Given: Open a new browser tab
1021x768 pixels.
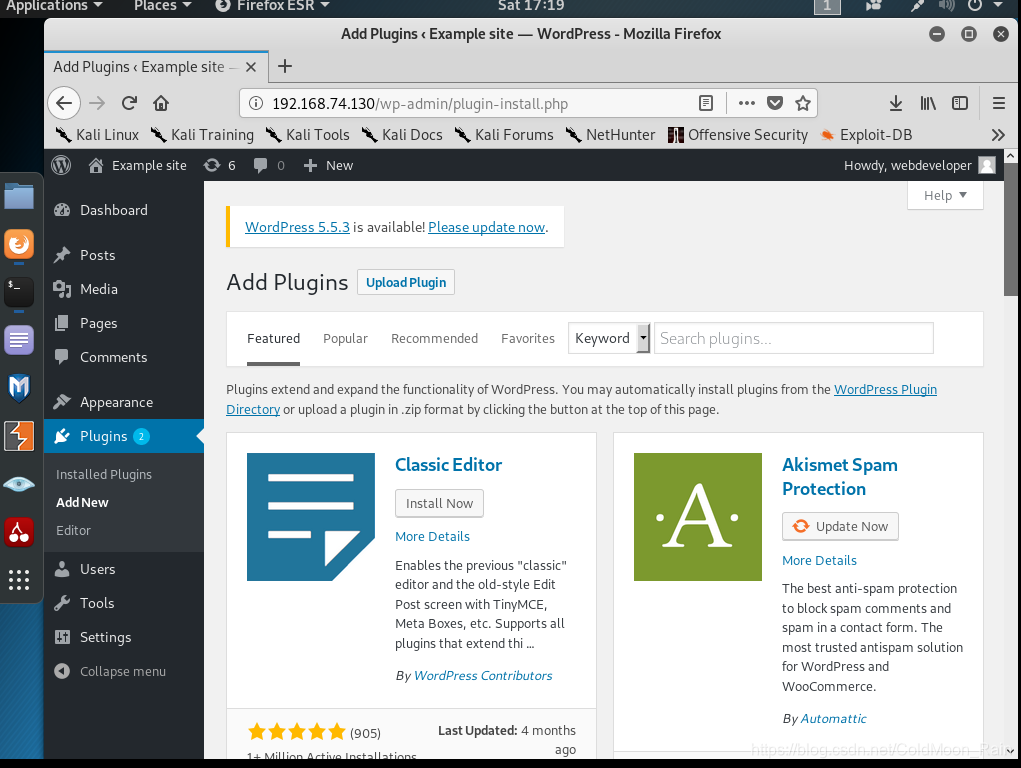Looking at the screenshot, I should [285, 66].
